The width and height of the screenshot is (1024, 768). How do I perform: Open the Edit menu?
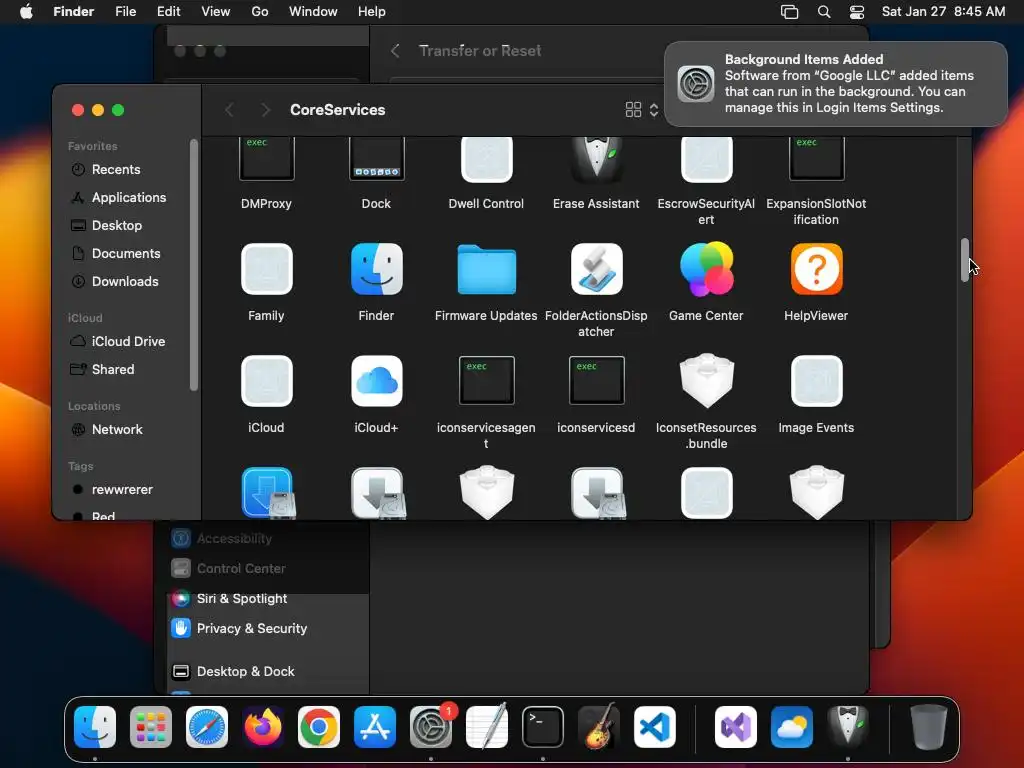coord(168,12)
